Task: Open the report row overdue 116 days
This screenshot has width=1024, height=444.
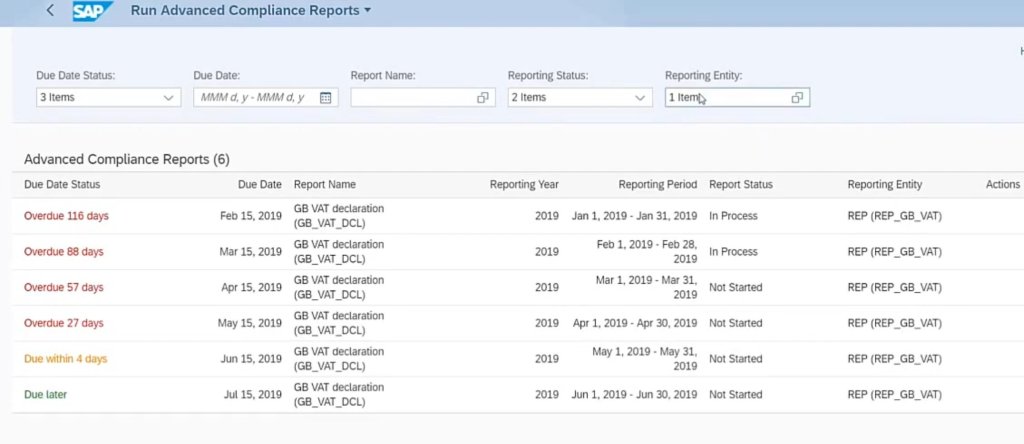Action: (64, 216)
